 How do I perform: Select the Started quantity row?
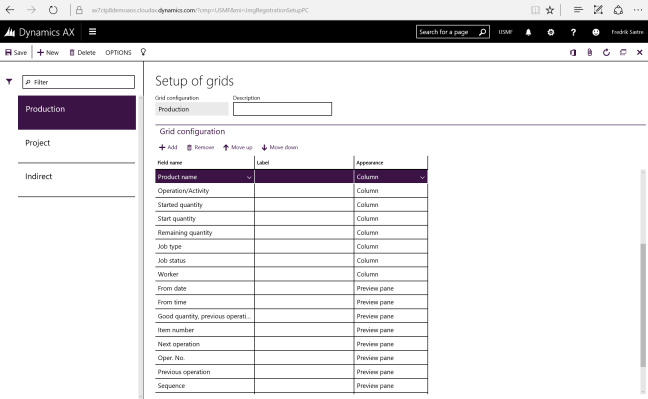coord(291,205)
